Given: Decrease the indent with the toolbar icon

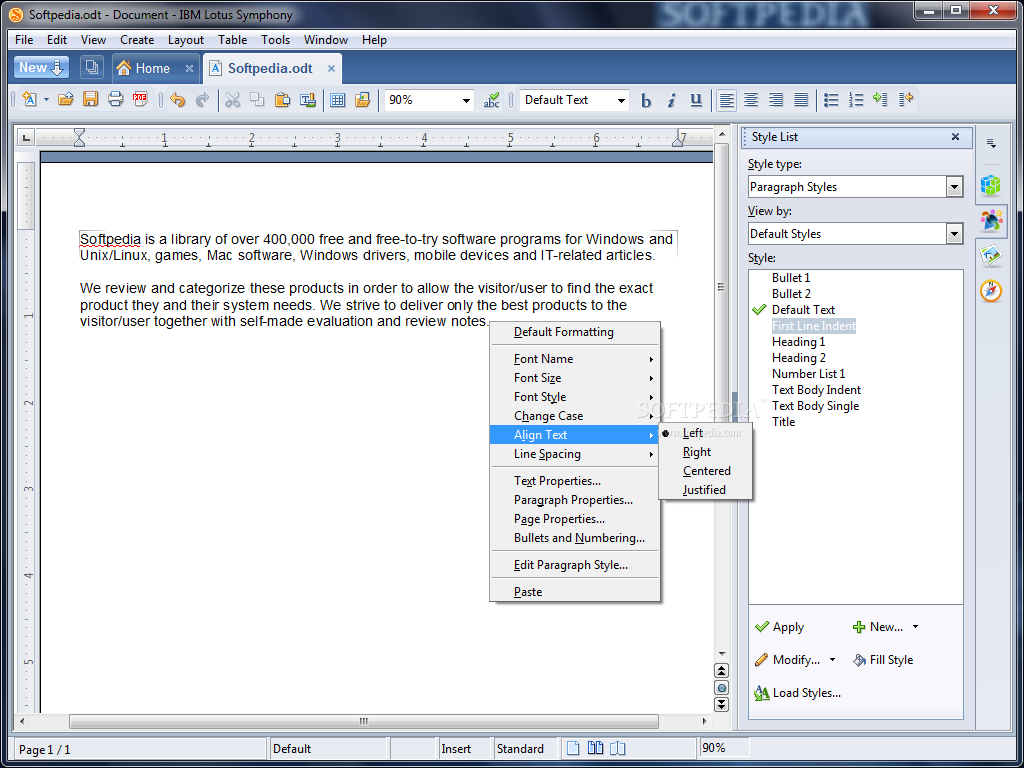Looking at the screenshot, I should [906, 100].
